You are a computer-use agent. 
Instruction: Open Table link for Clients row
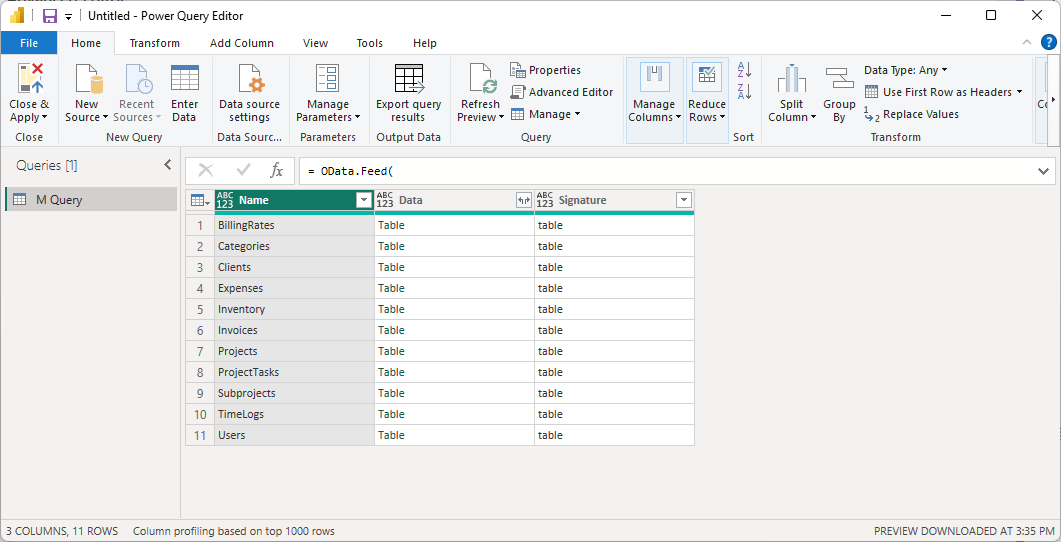(x=391, y=267)
